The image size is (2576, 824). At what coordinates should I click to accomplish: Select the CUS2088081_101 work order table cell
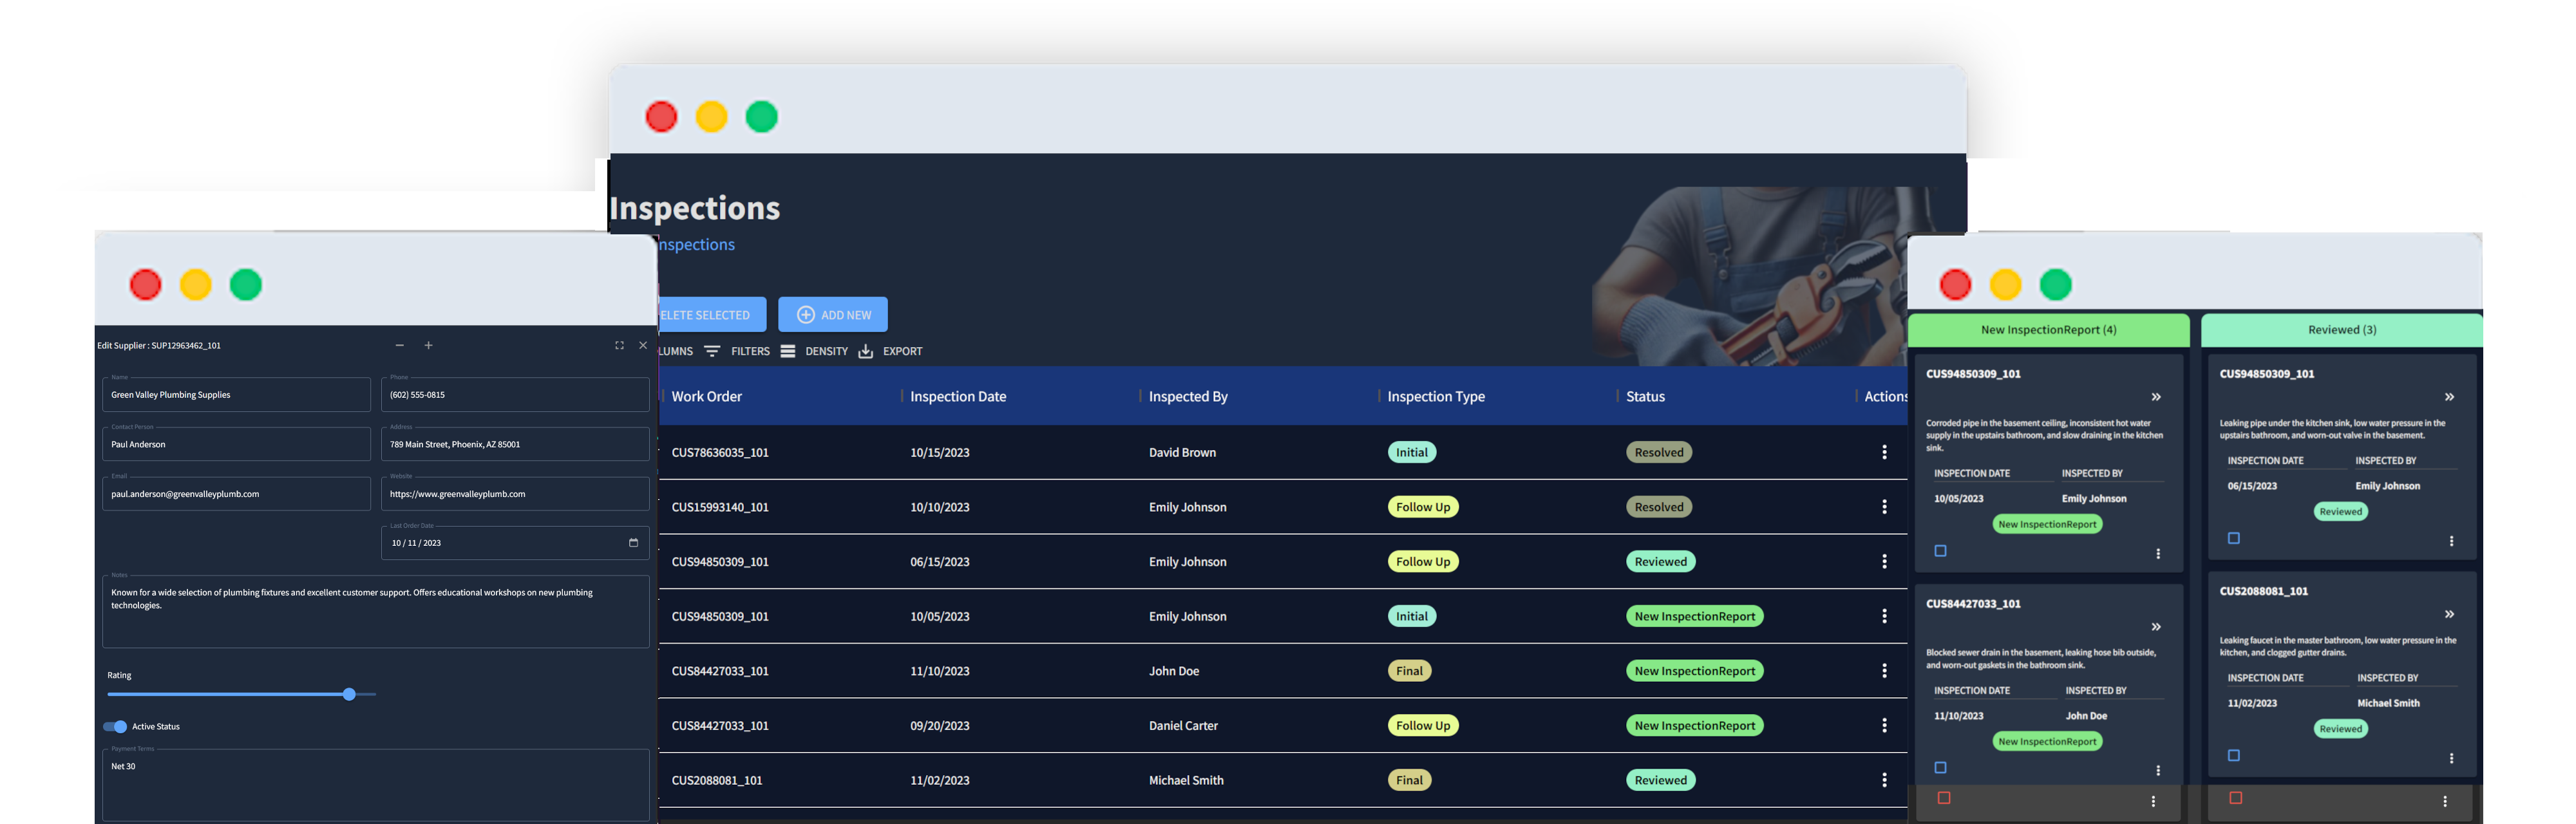(717, 781)
